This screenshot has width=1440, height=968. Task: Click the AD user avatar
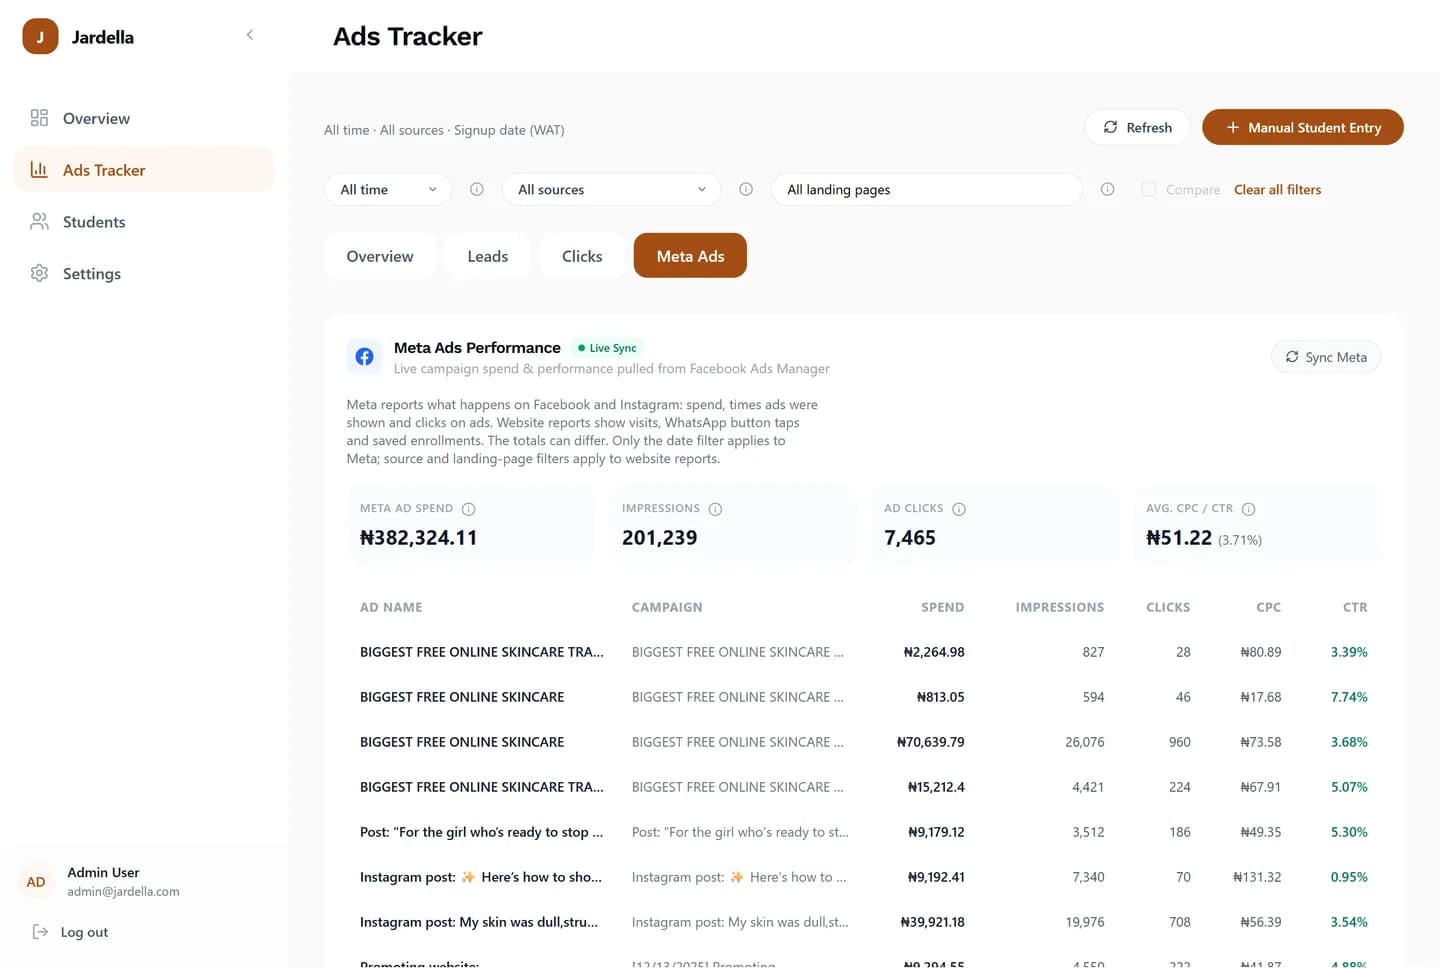pos(36,882)
